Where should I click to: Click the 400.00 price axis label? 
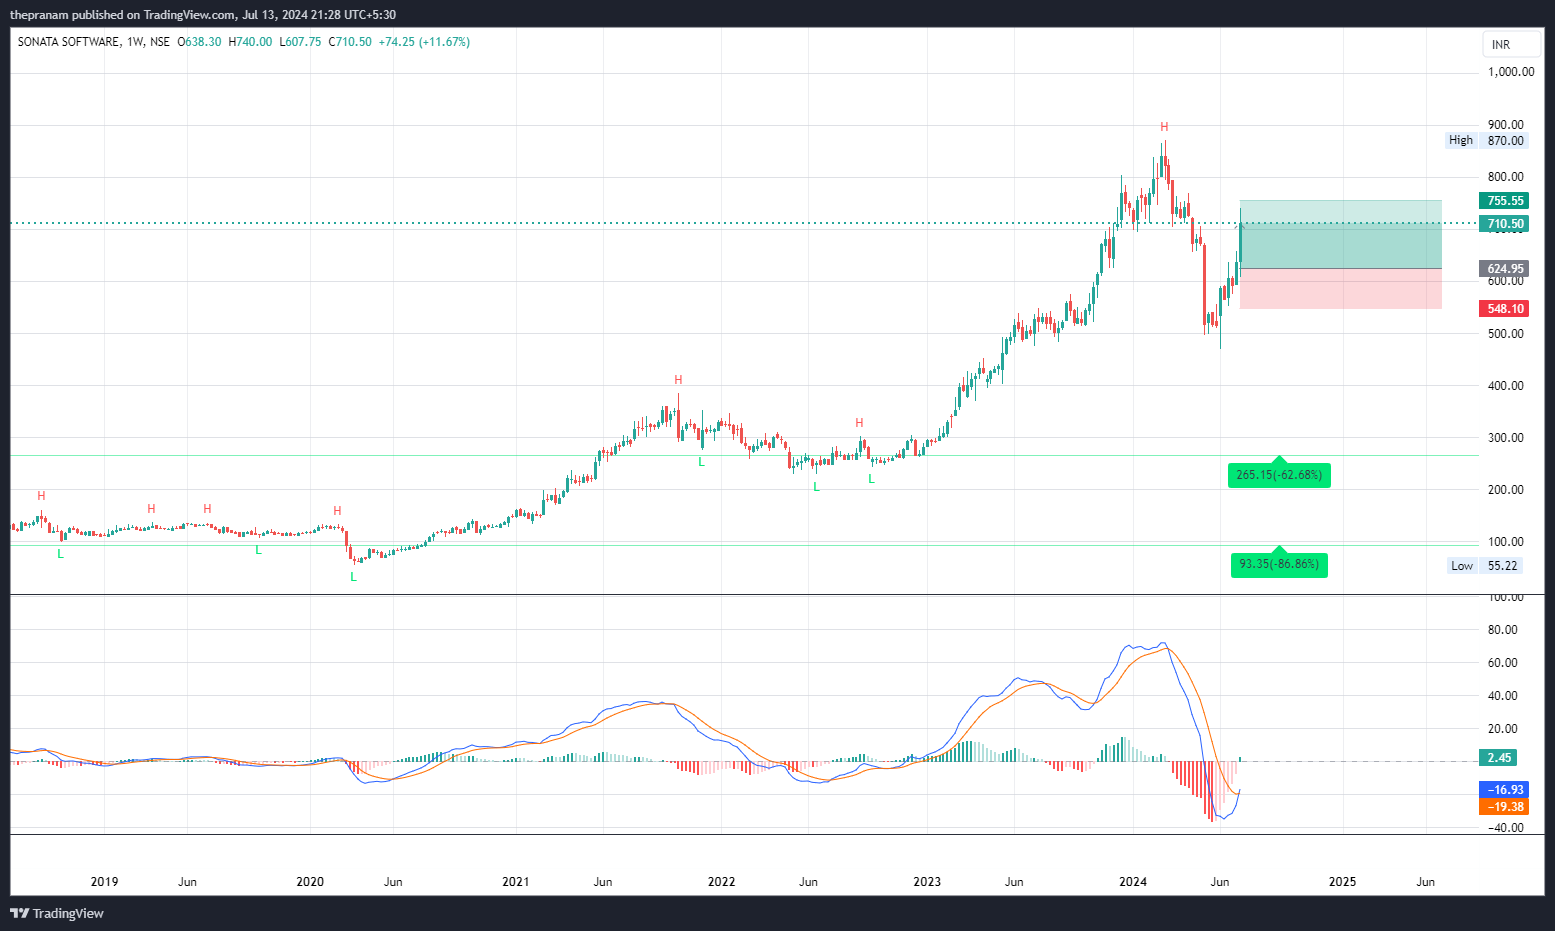1506,386
